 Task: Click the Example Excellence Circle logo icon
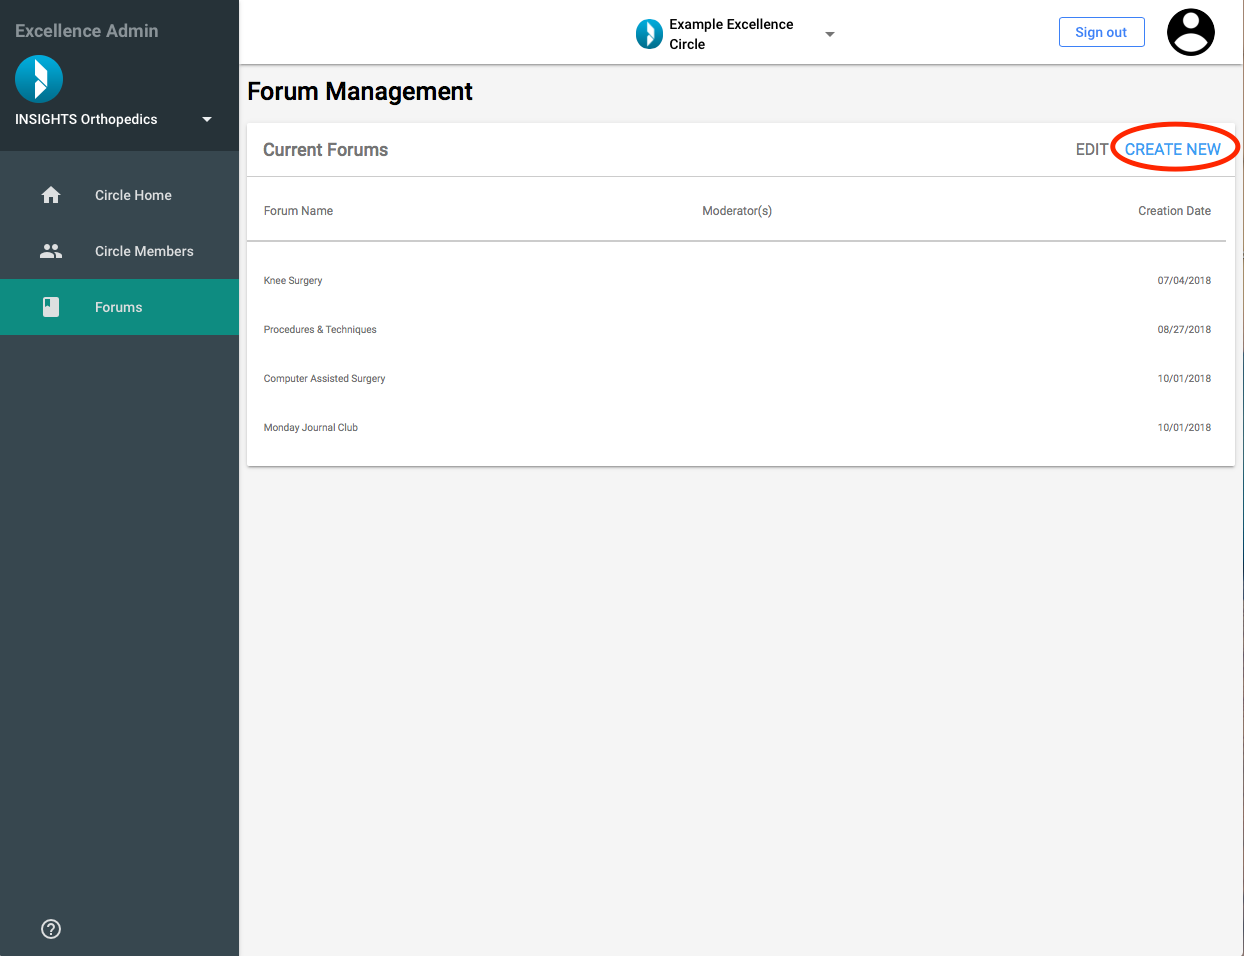(649, 34)
